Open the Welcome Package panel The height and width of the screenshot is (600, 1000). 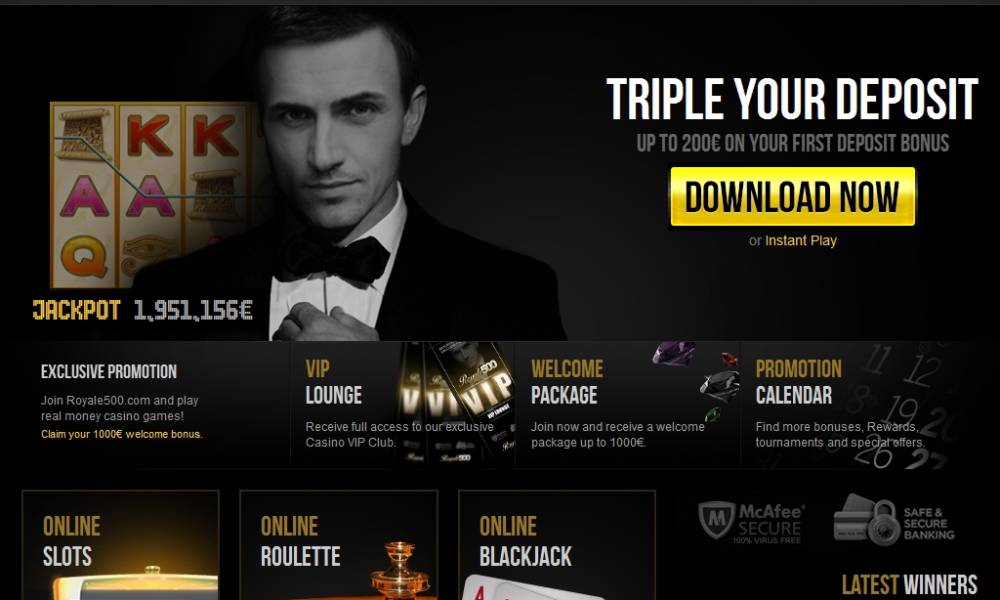(628, 406)
